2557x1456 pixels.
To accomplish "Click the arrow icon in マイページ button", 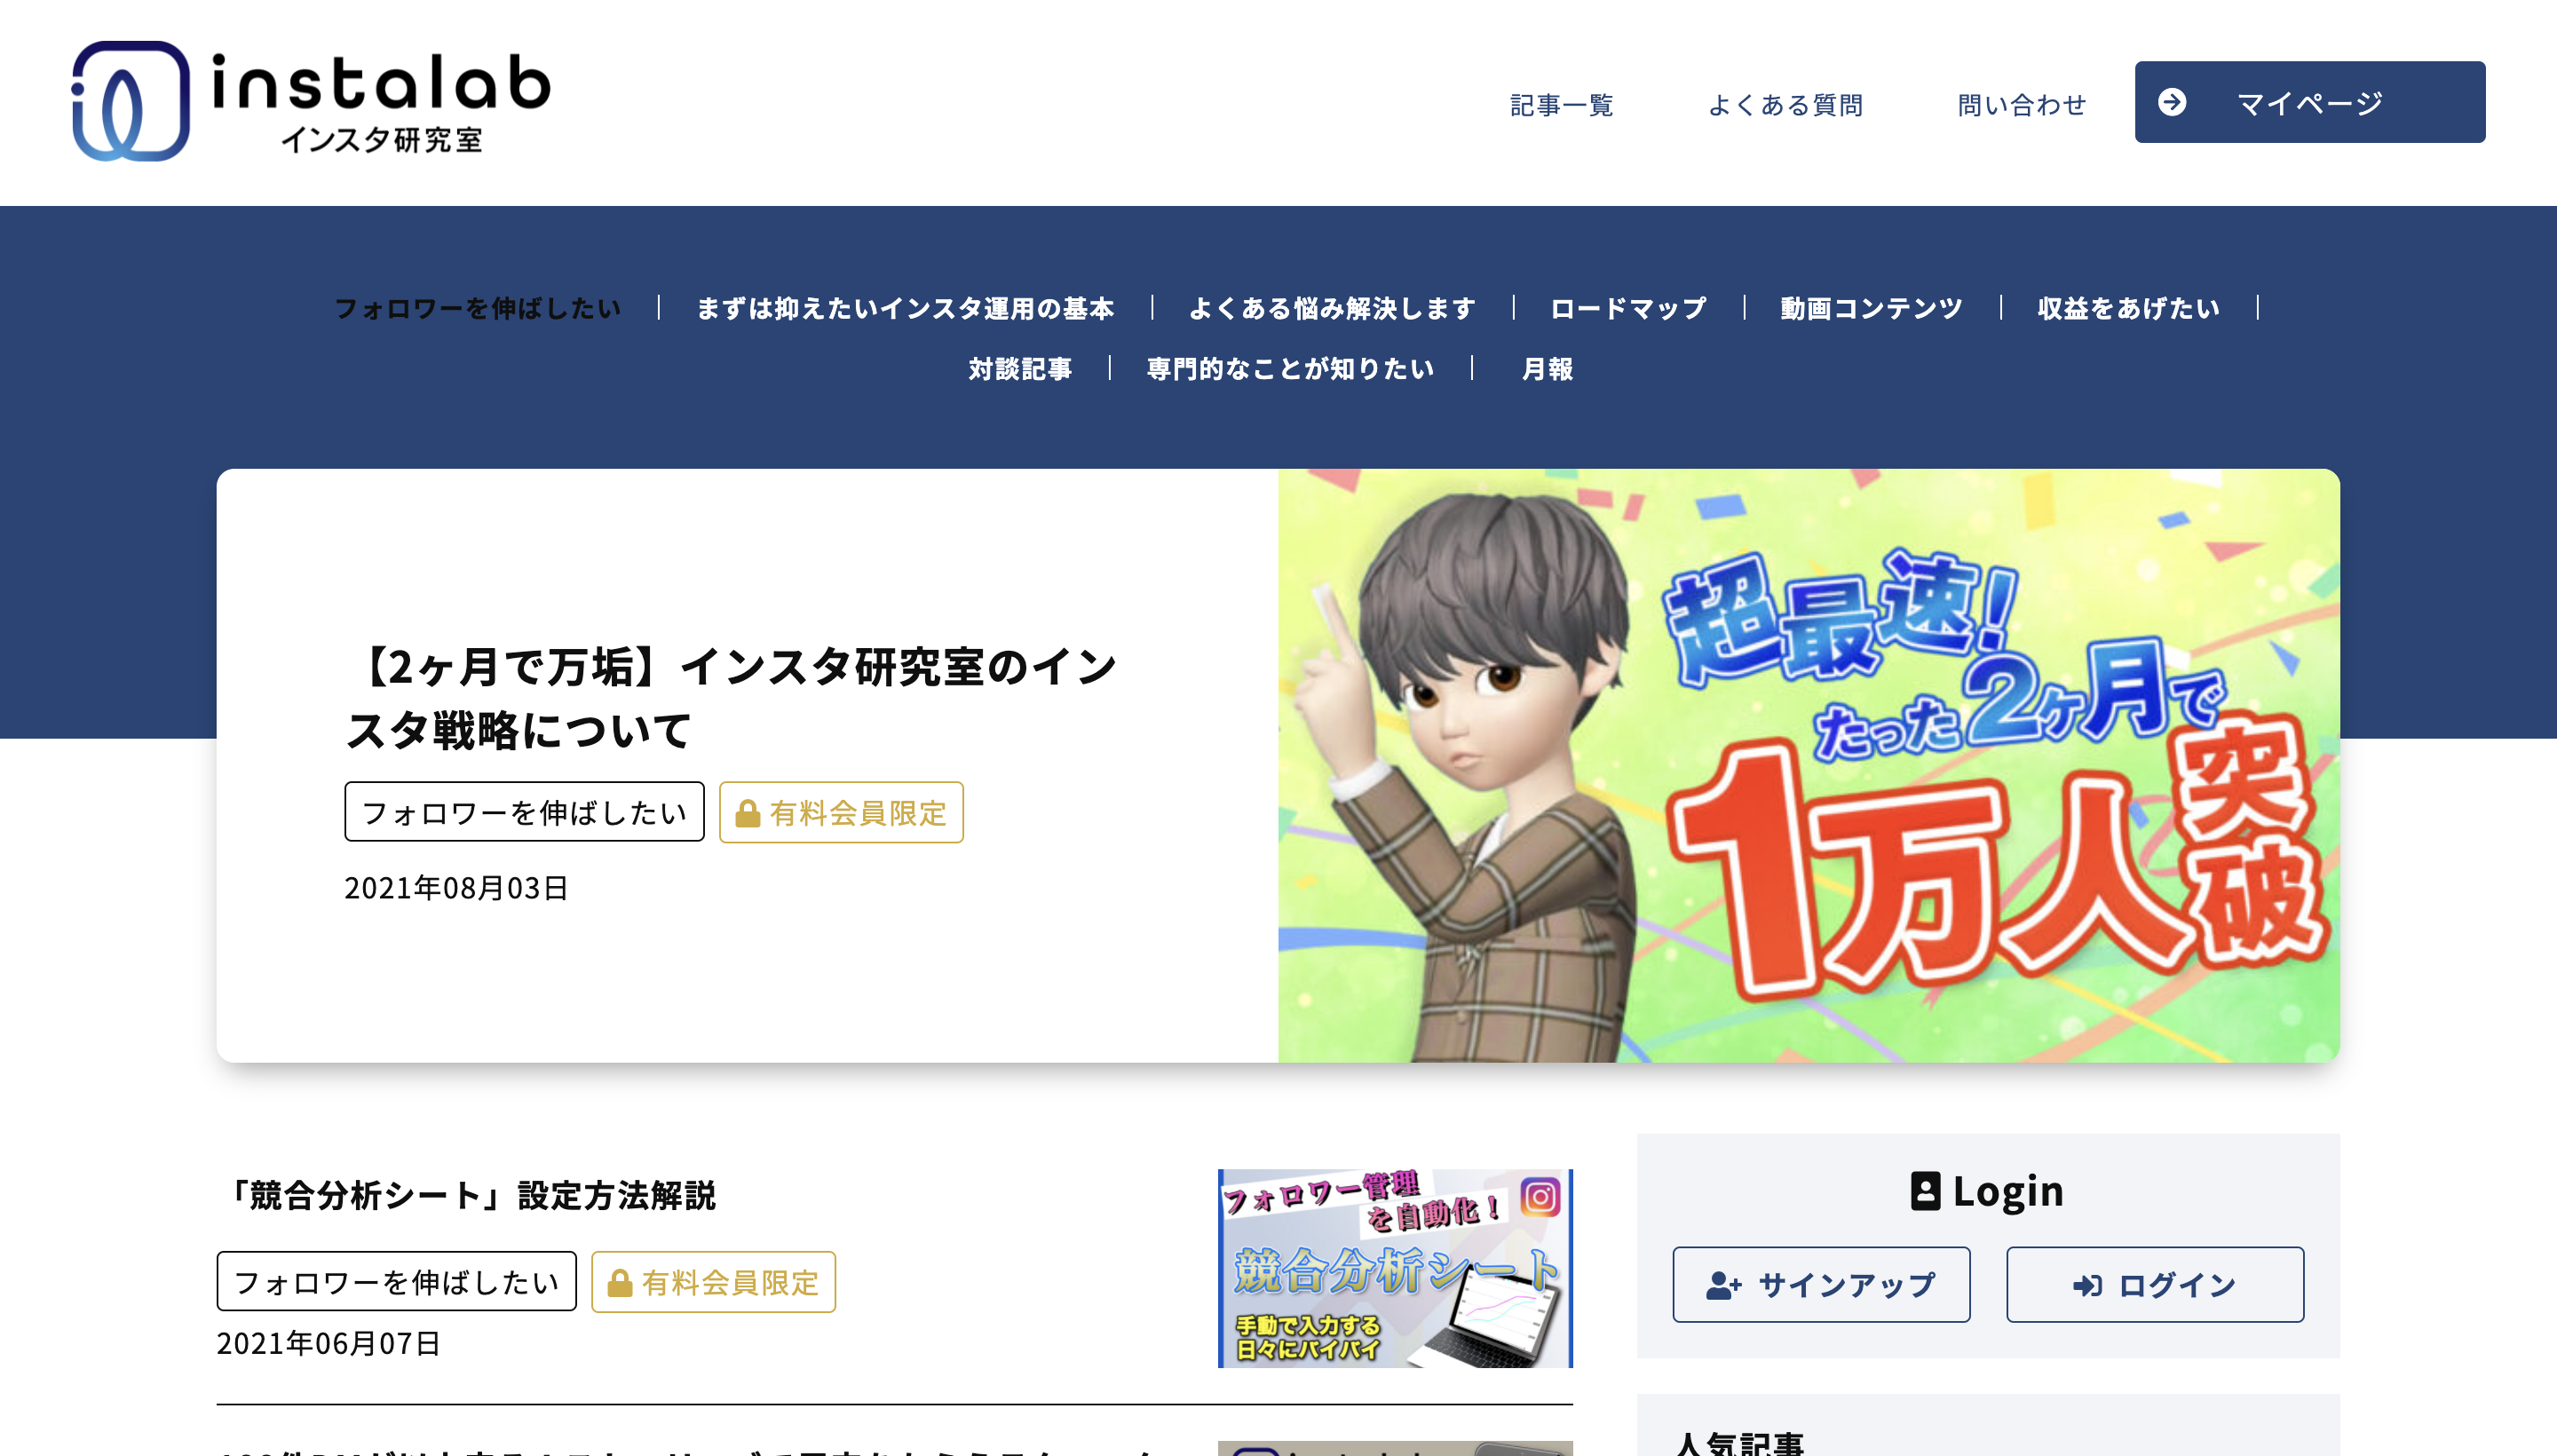I will click(x=2171, y=102).
